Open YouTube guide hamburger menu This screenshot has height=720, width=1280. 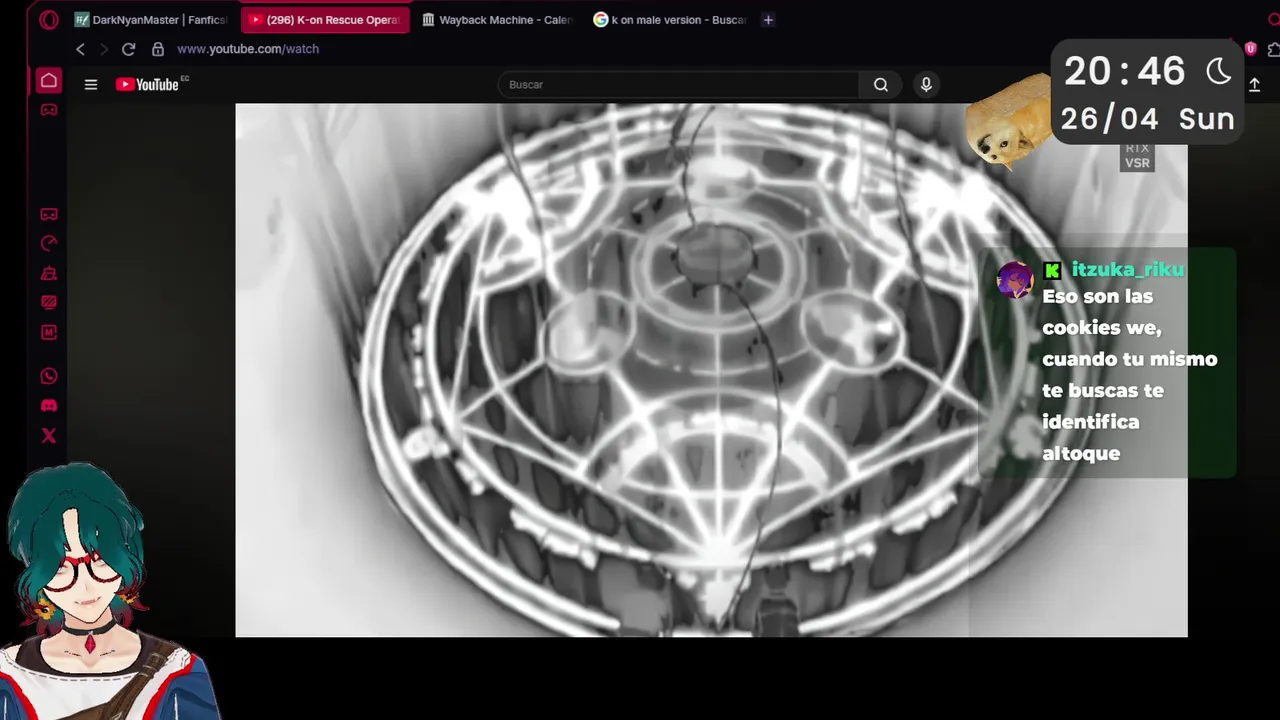[91, 85]
